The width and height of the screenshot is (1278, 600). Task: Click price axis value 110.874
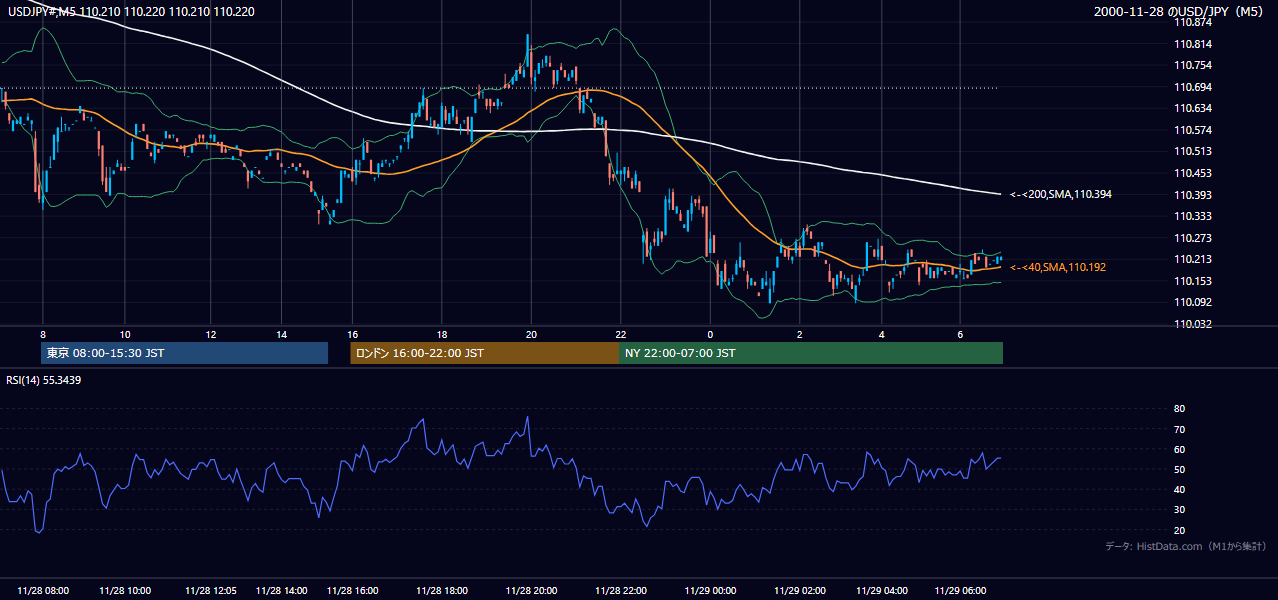click(x=1192, y=22)
